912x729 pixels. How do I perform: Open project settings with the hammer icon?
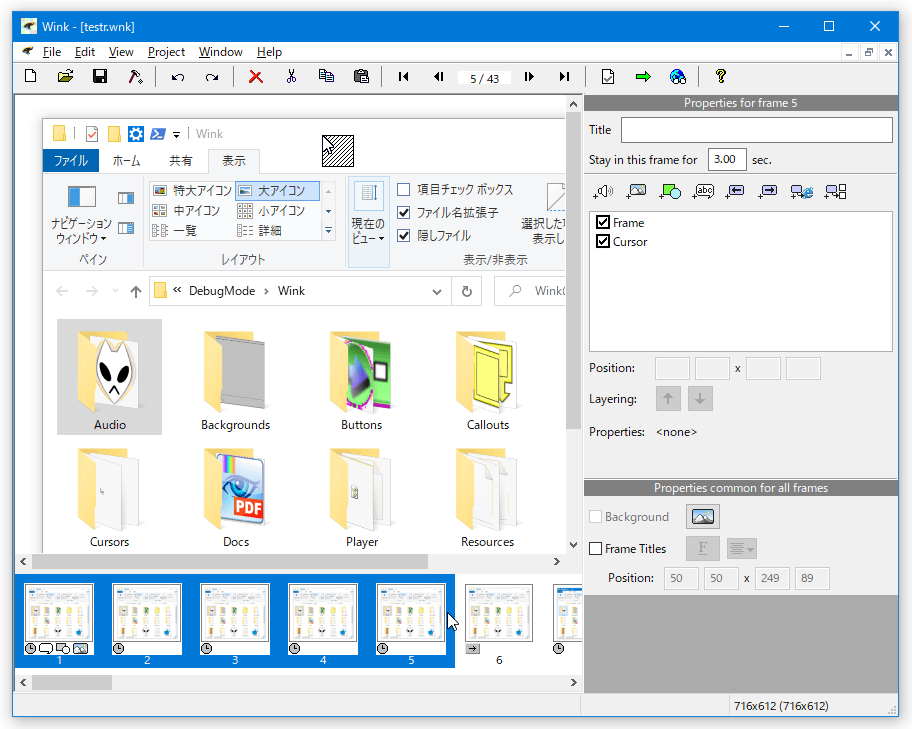(136, 76)
